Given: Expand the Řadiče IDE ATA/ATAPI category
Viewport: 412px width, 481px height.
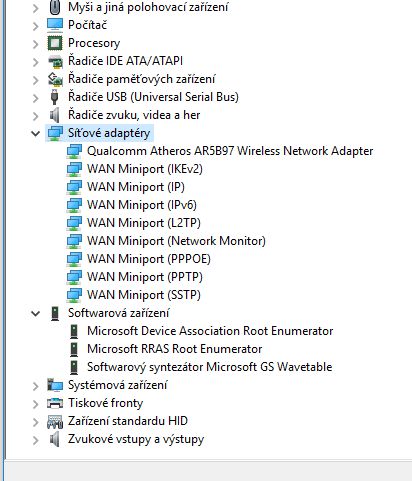Looking at the screenshot, I should coord(35,62).
